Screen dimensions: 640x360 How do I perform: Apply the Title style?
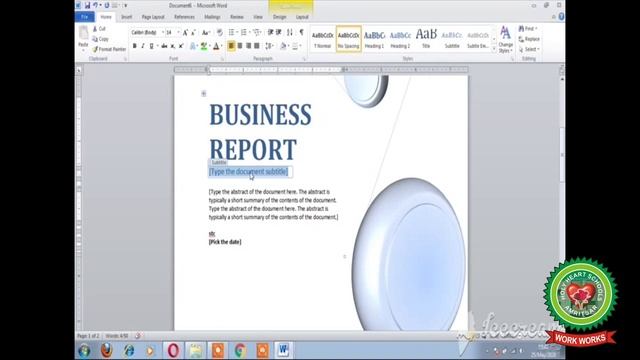(426, 39)
